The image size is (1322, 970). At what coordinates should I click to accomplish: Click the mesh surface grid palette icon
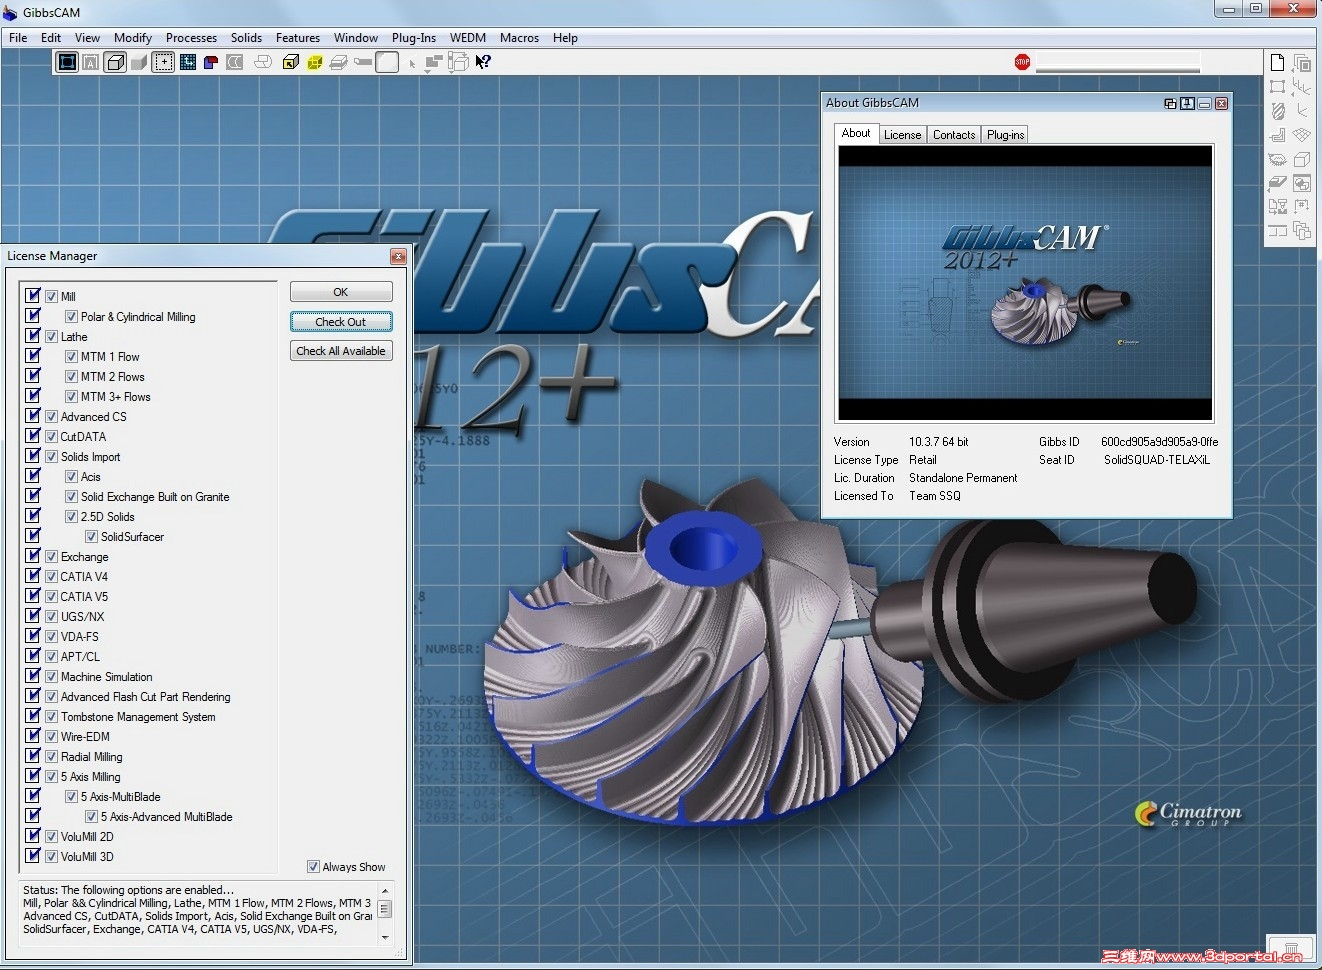(x=1301, y=135)
